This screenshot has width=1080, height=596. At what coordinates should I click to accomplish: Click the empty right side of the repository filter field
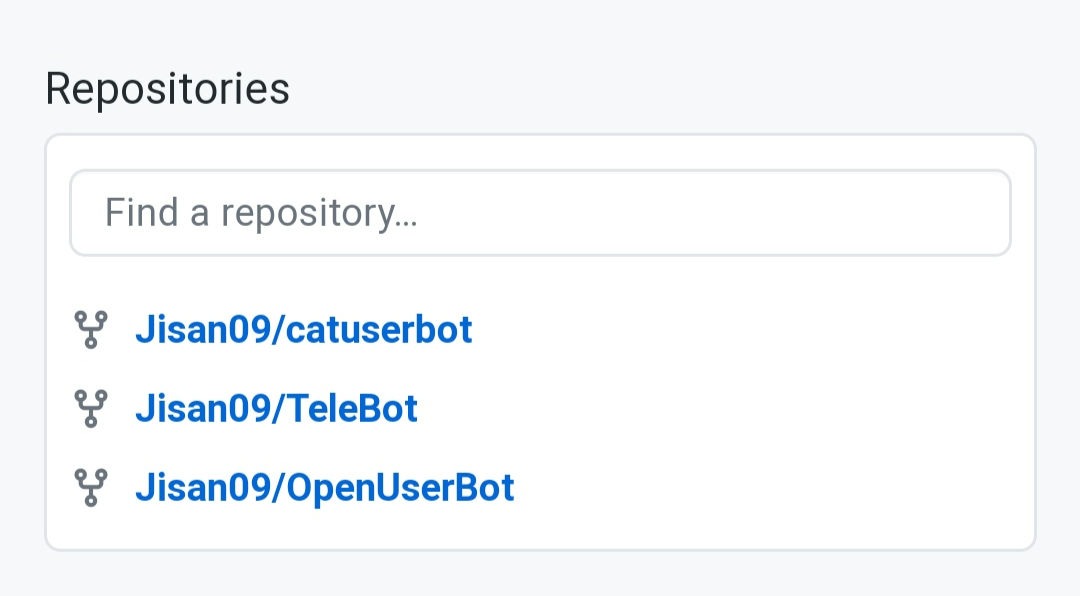(850, 213)
